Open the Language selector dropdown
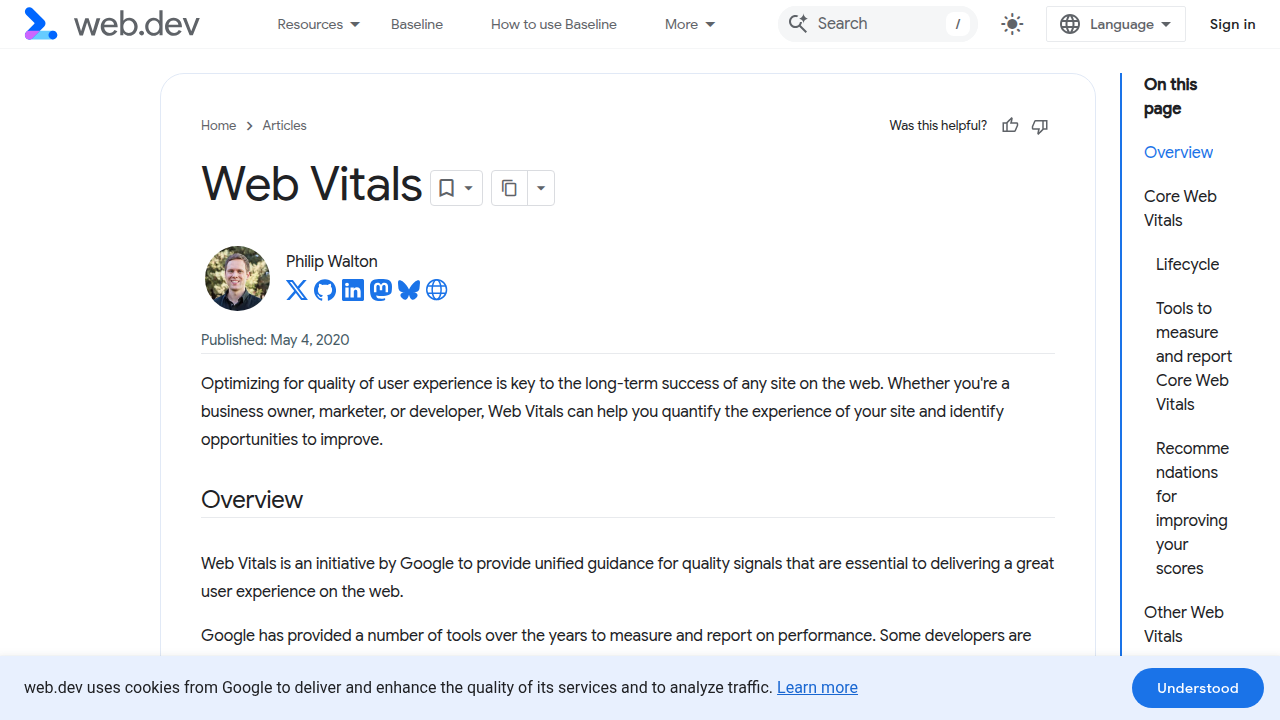The image size is (1280, 720). (1115, 23)
